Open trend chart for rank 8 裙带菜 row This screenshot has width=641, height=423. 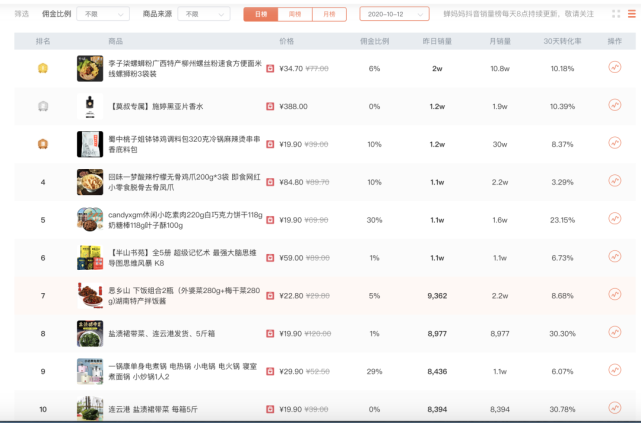pos(614,332)
